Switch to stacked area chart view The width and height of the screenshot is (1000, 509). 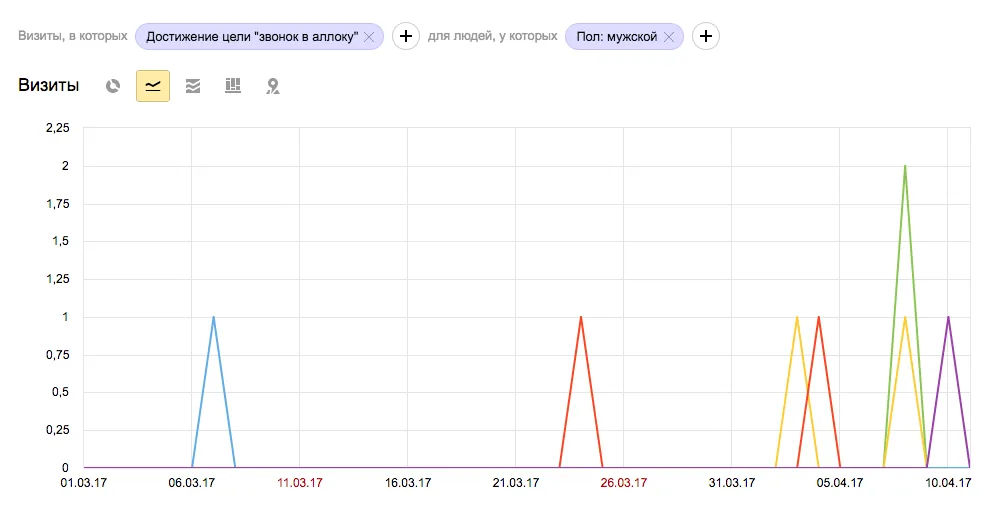[193, 86]
